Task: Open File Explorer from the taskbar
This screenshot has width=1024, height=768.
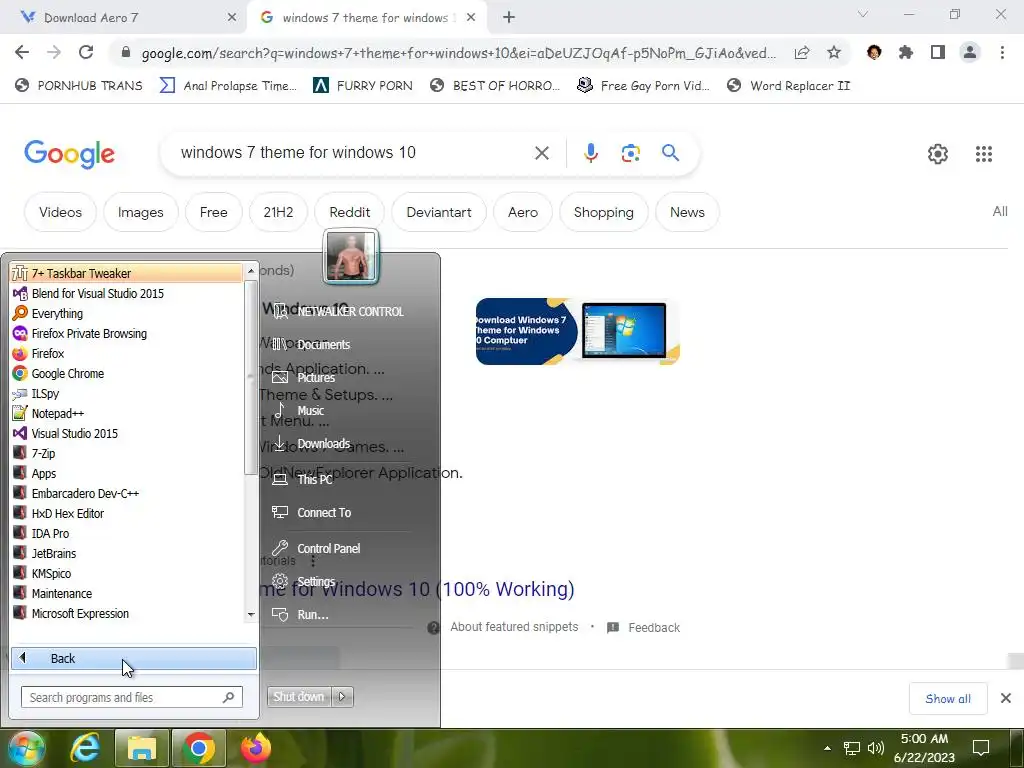Action: [142, 748]
